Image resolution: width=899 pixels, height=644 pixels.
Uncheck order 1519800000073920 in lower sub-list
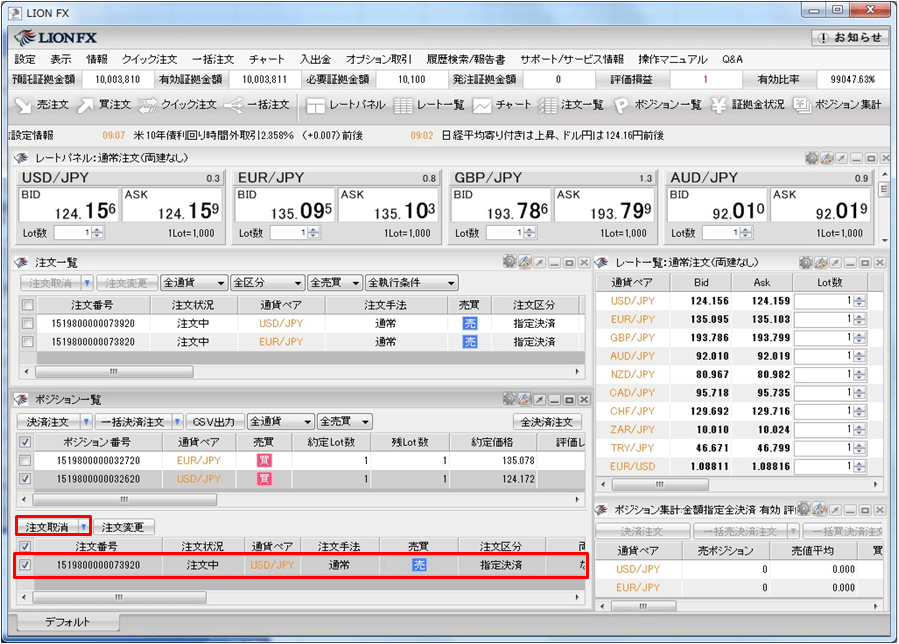(x=25, y=565)
